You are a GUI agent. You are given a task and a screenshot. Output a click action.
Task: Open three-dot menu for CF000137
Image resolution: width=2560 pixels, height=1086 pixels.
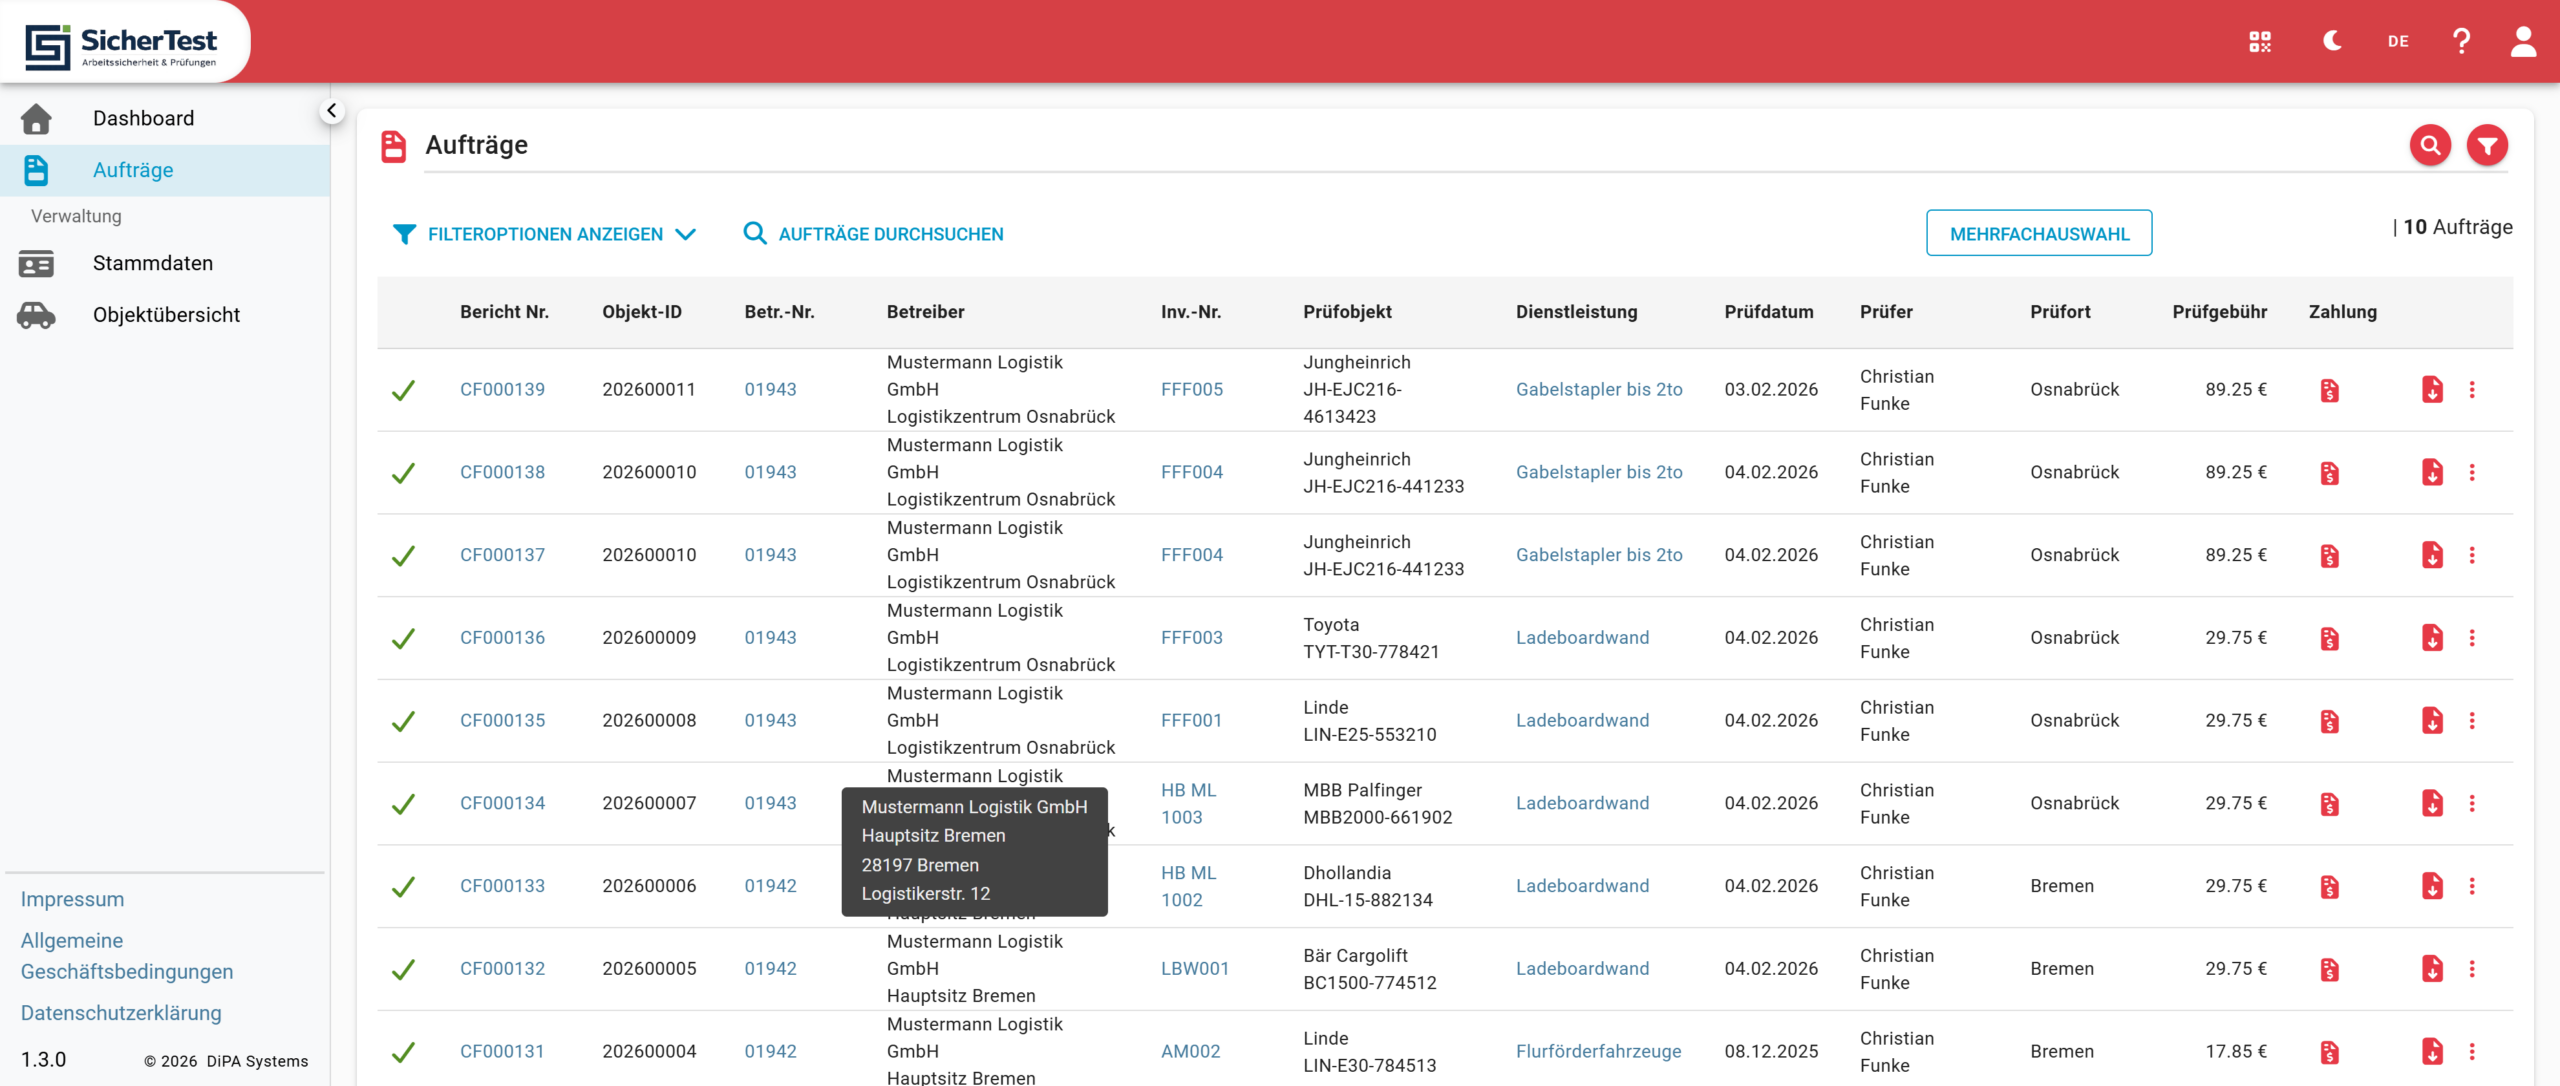pos(2472,555)
